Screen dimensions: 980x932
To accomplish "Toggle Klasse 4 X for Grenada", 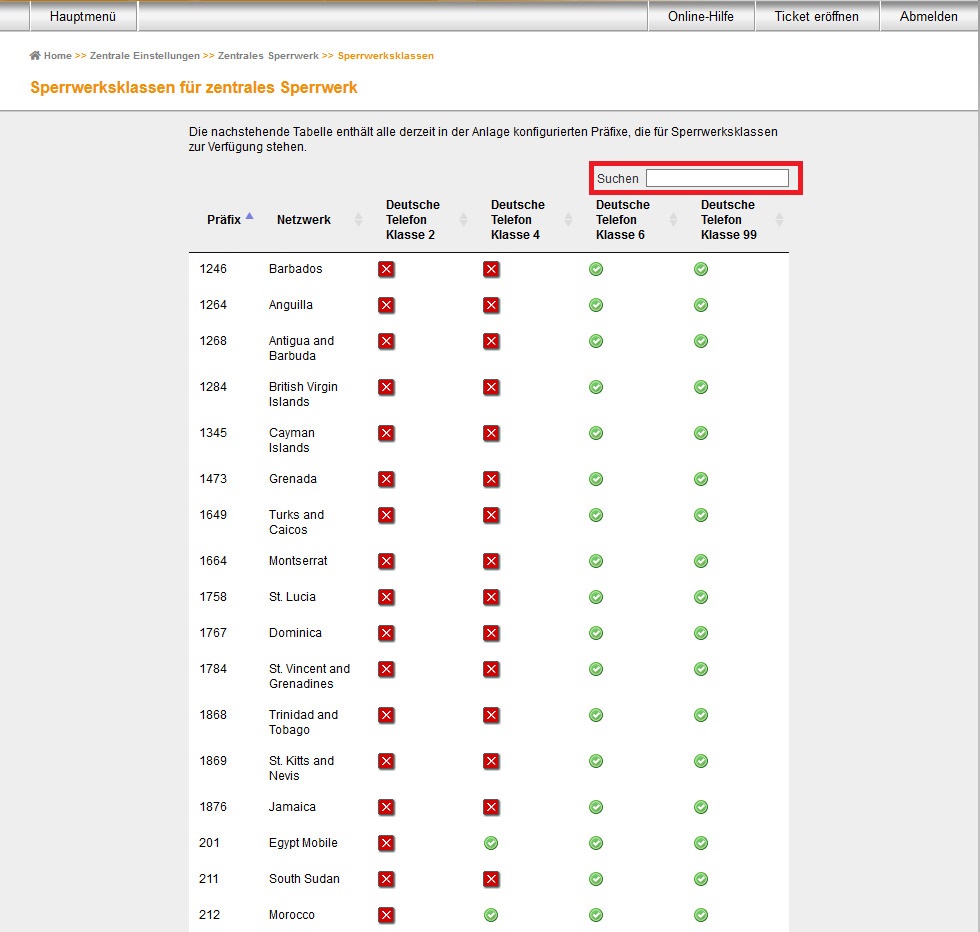I will 491,479.
